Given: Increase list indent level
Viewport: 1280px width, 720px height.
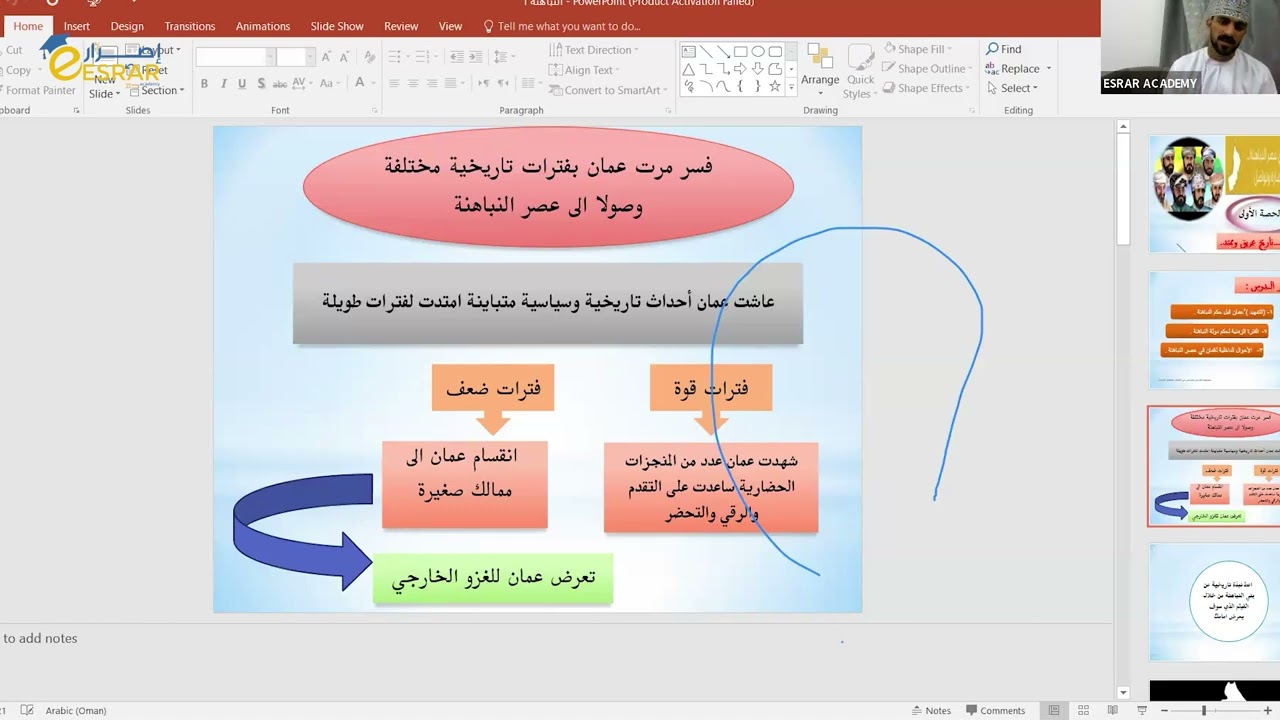Looking at the screenshot, I should [477, 57].
